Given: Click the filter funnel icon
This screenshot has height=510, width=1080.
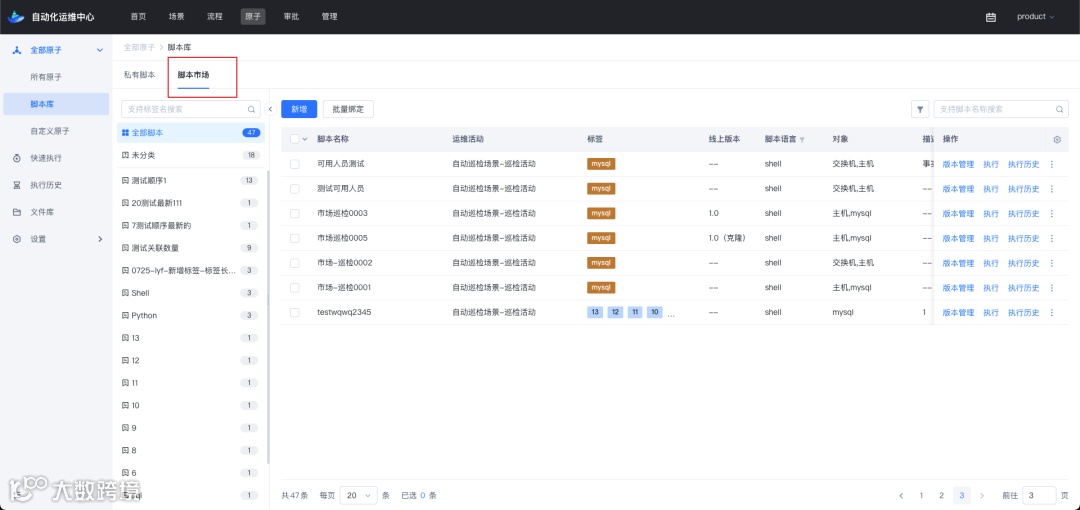Looking at the screenshot, I should (x=920, y=109).
